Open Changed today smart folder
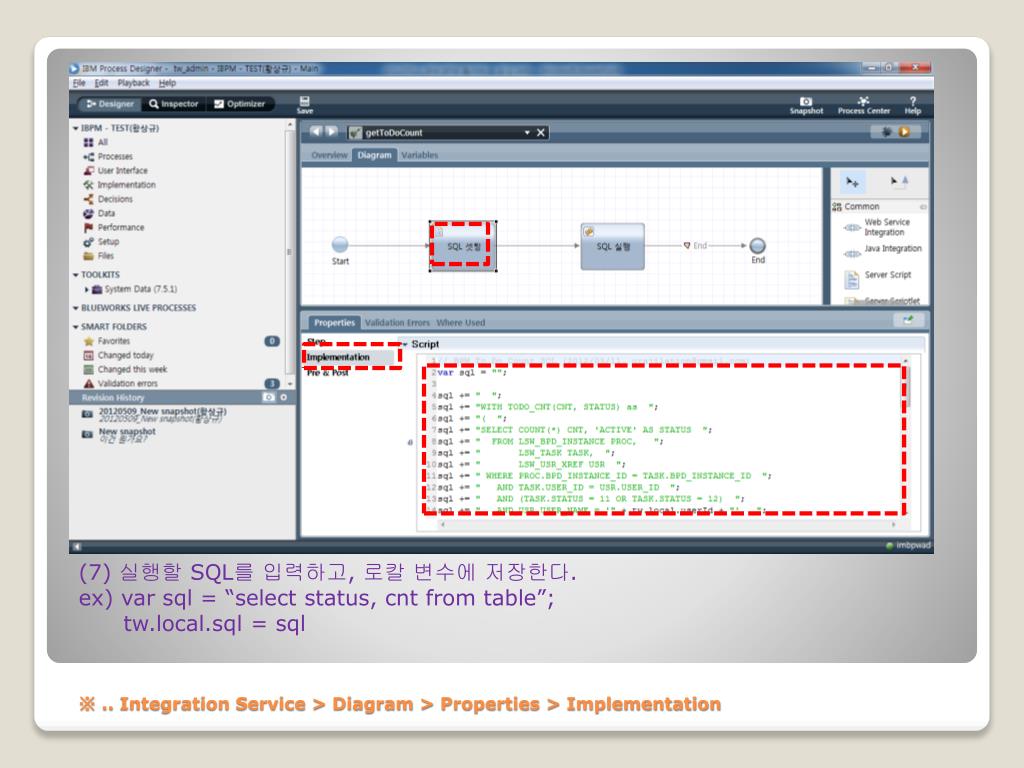 pos(118,355)
